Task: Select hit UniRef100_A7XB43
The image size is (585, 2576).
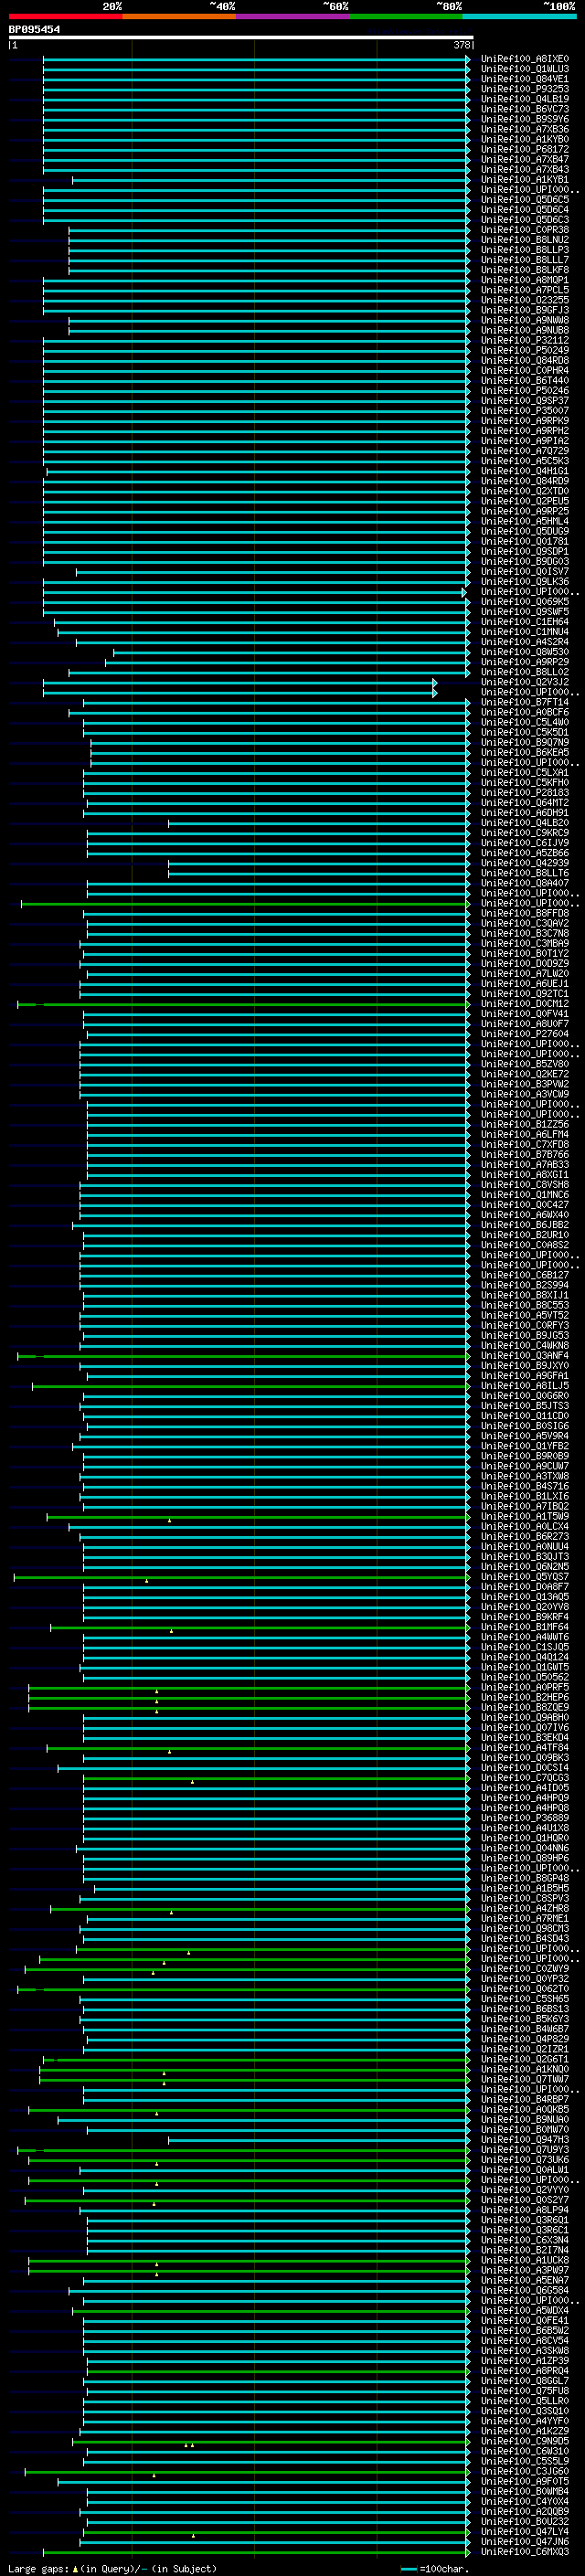Action: (524, 169)
